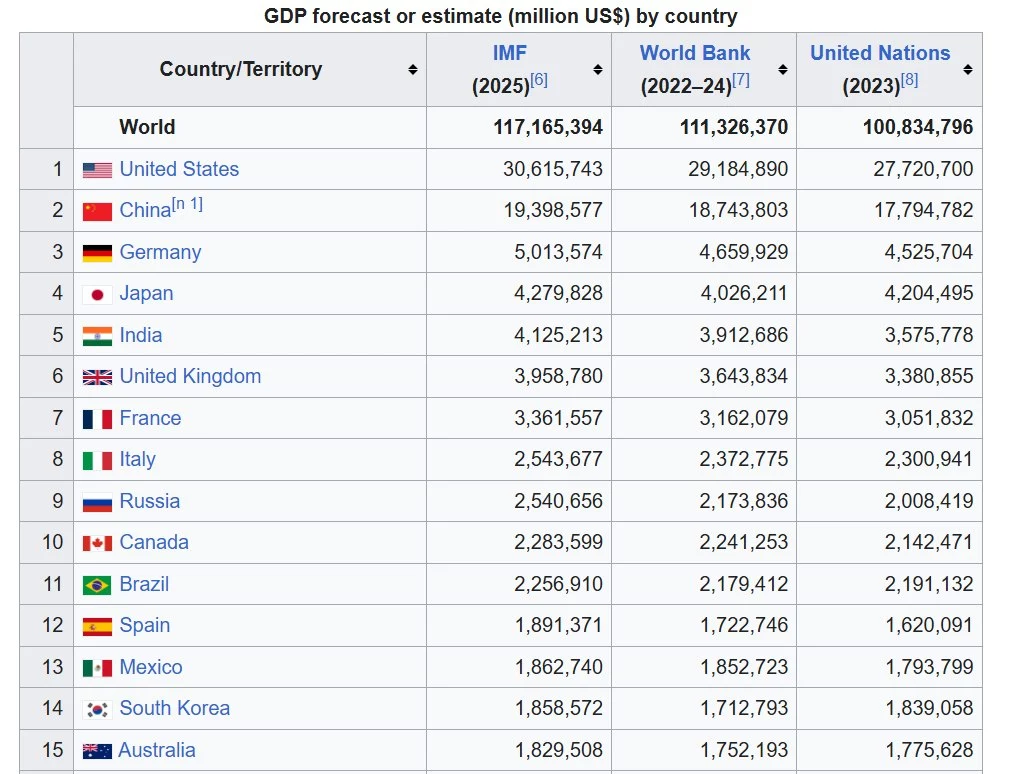Image resolution: width=1009 pixels, height=774 pixels.
Task: Select Brazil UN value 2,191,132
Action: click(929, 584)
